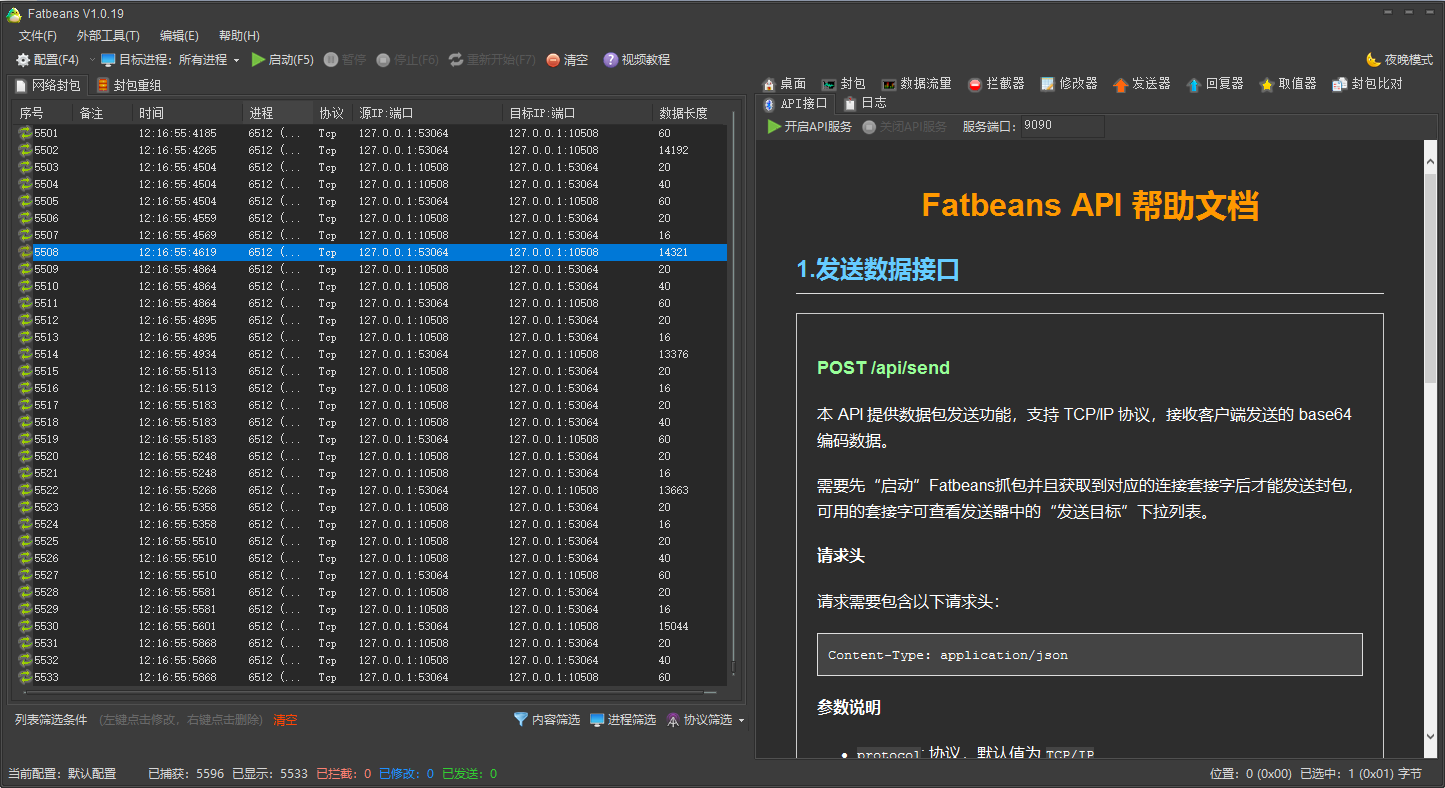Open the 修改器 (Modifier) panel
1445x788 pixels.
[1068, 83]
